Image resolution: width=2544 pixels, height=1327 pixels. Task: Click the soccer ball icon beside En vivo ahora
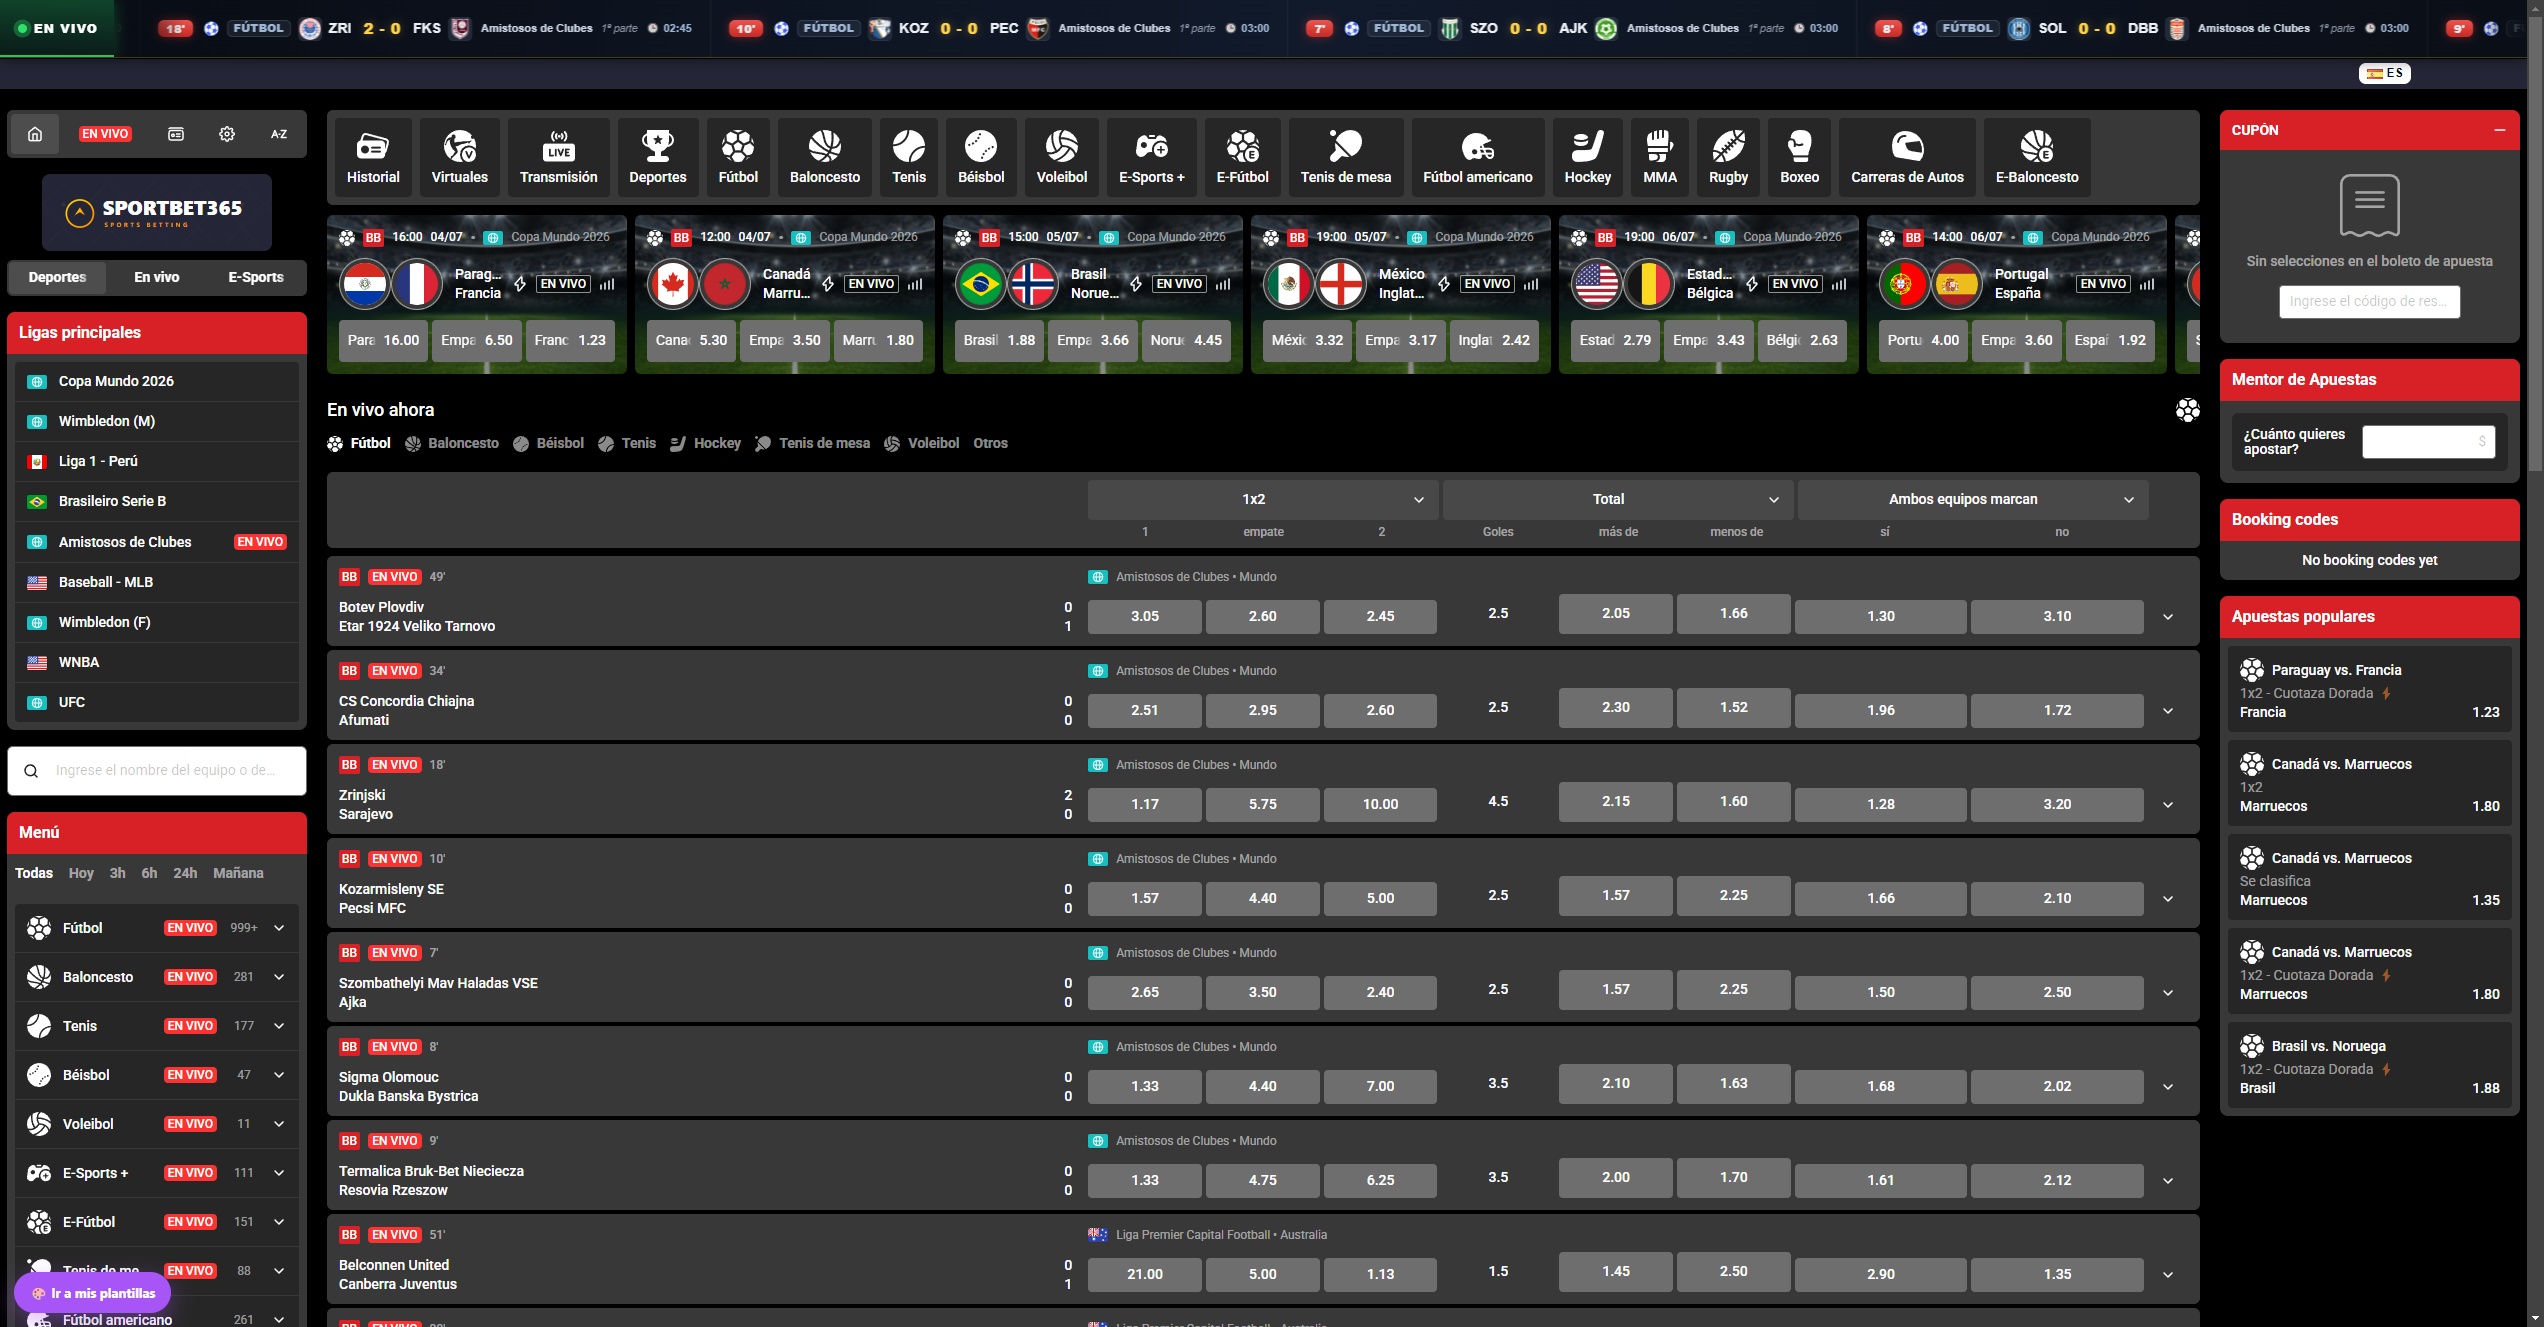(x=2188, y=410)
